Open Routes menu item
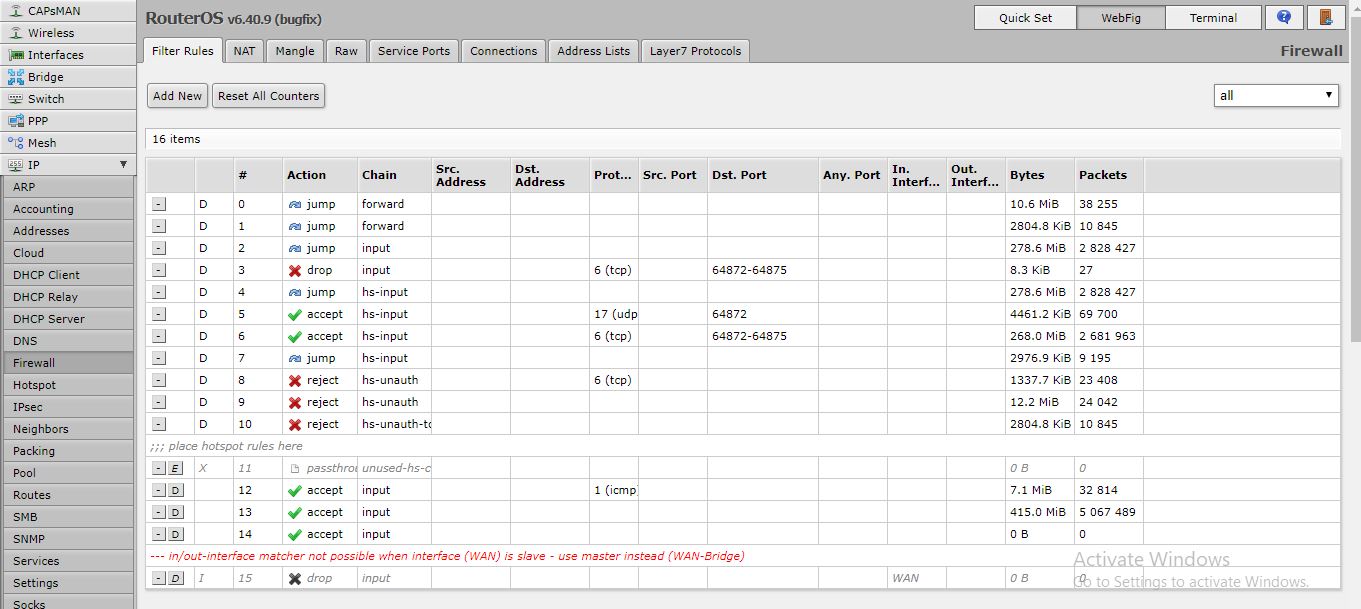 tap(67, 495)
